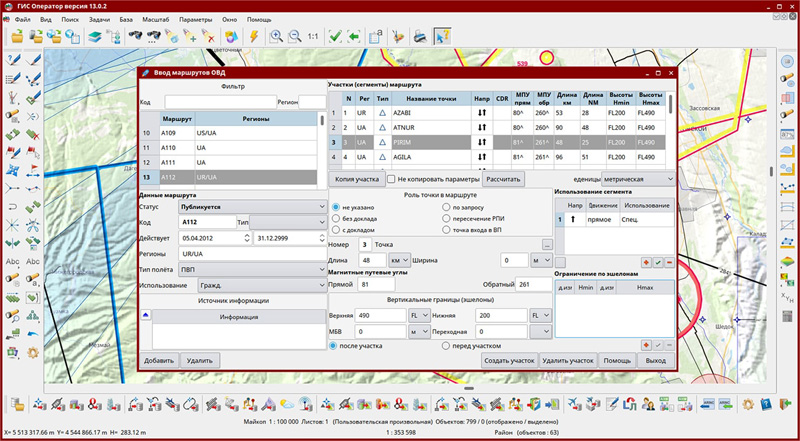
Task: Click the cloud weather icon in the bottom toolbar
Action: [288, 404]
